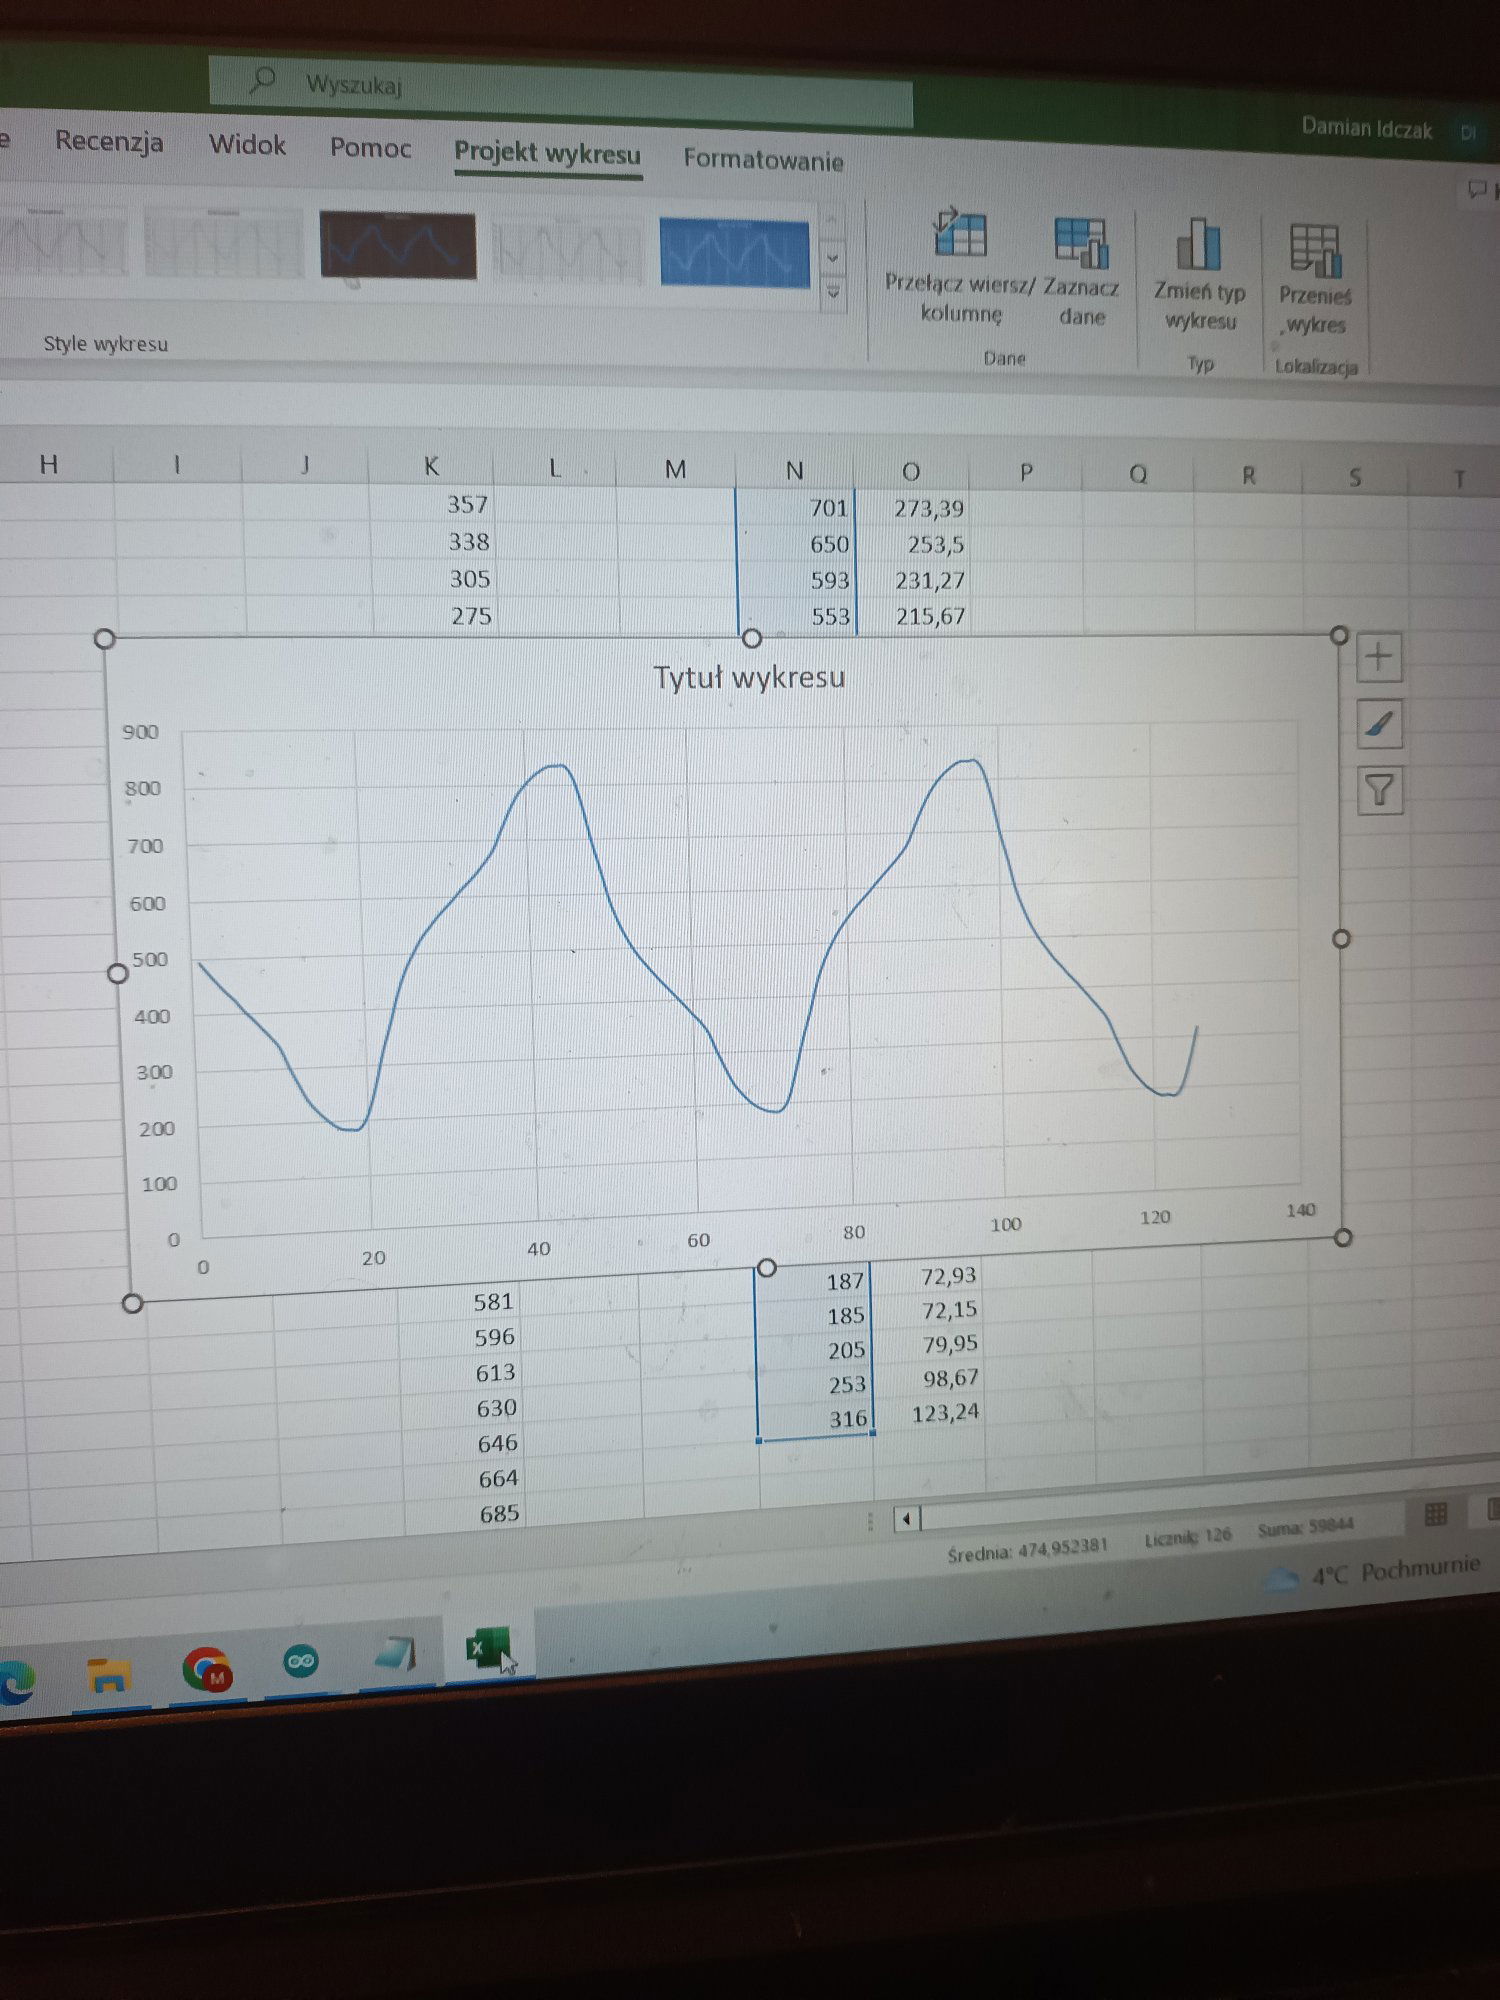
Task: Click the Przenieś wykres button
Action: tap(1314, 279)
